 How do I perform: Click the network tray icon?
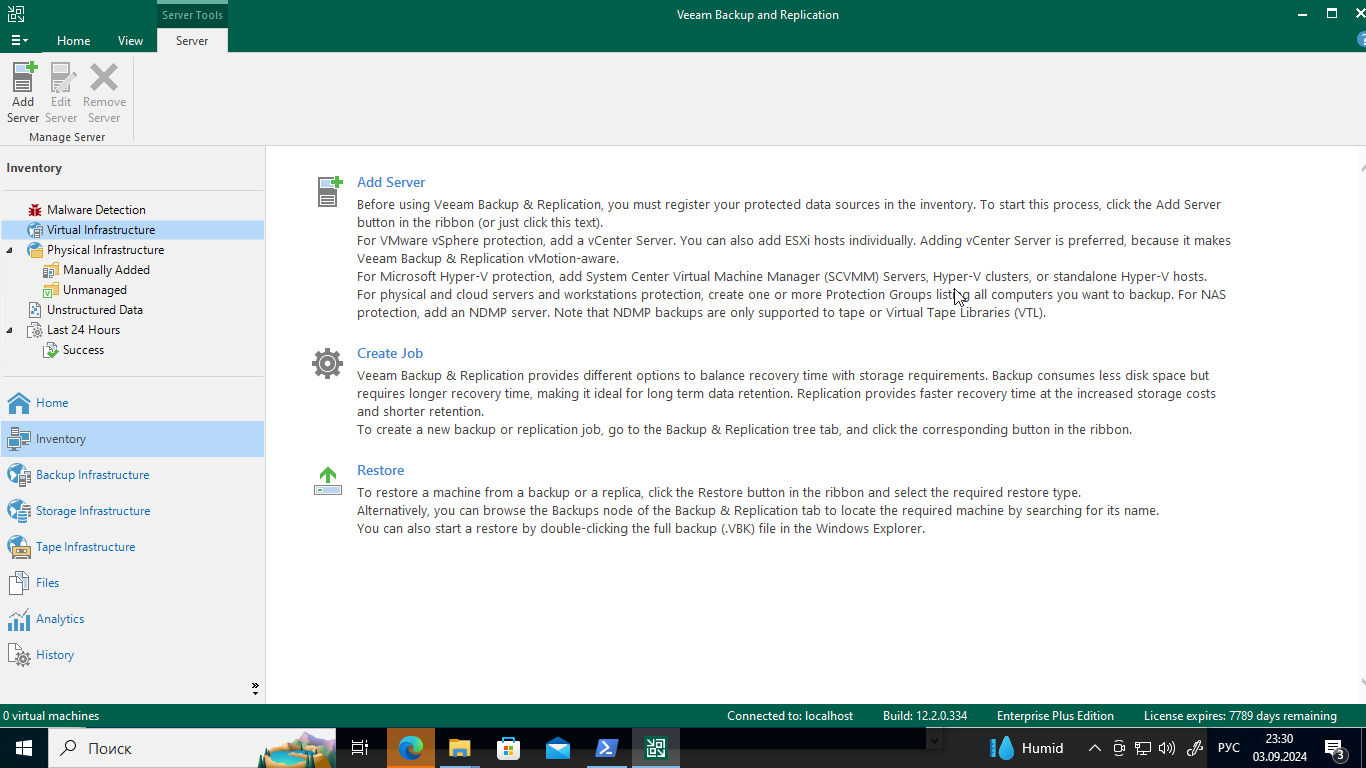point(1143,748)
